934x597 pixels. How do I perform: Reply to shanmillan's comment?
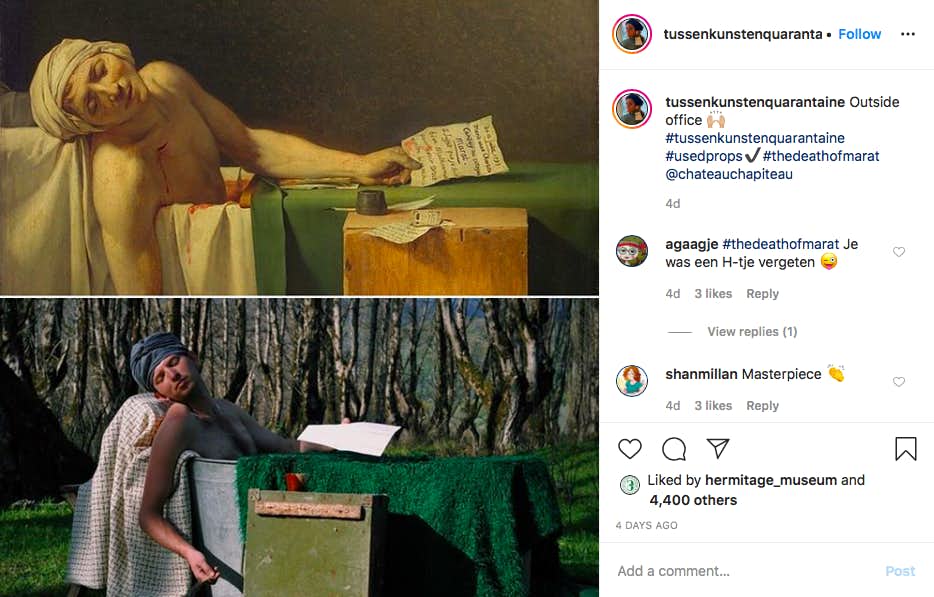point(762,406)
